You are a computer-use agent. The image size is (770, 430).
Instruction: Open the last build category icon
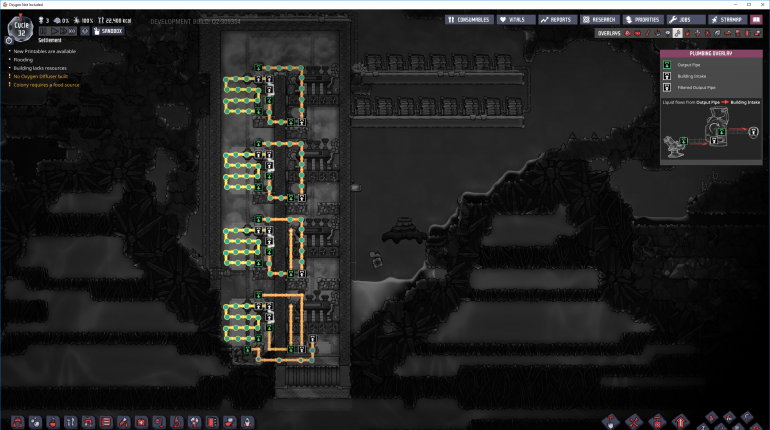pyautogui.click(x=246, y=421)
